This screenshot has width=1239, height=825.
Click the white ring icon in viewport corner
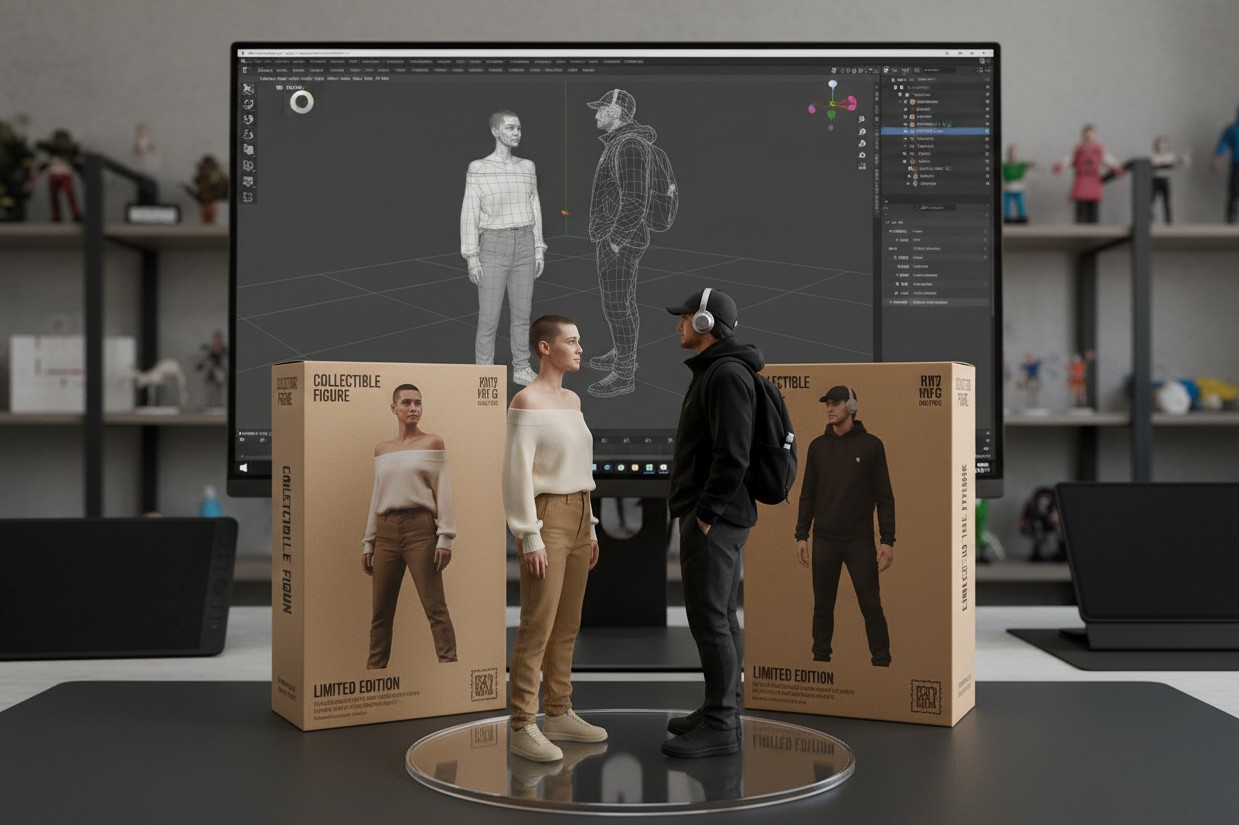click(x=301, y=102)
